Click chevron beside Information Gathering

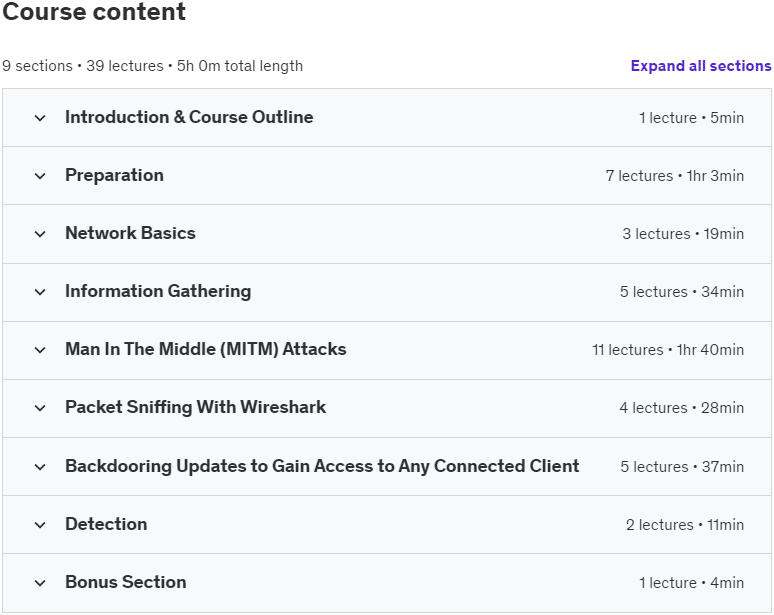[x=40, y=292]
